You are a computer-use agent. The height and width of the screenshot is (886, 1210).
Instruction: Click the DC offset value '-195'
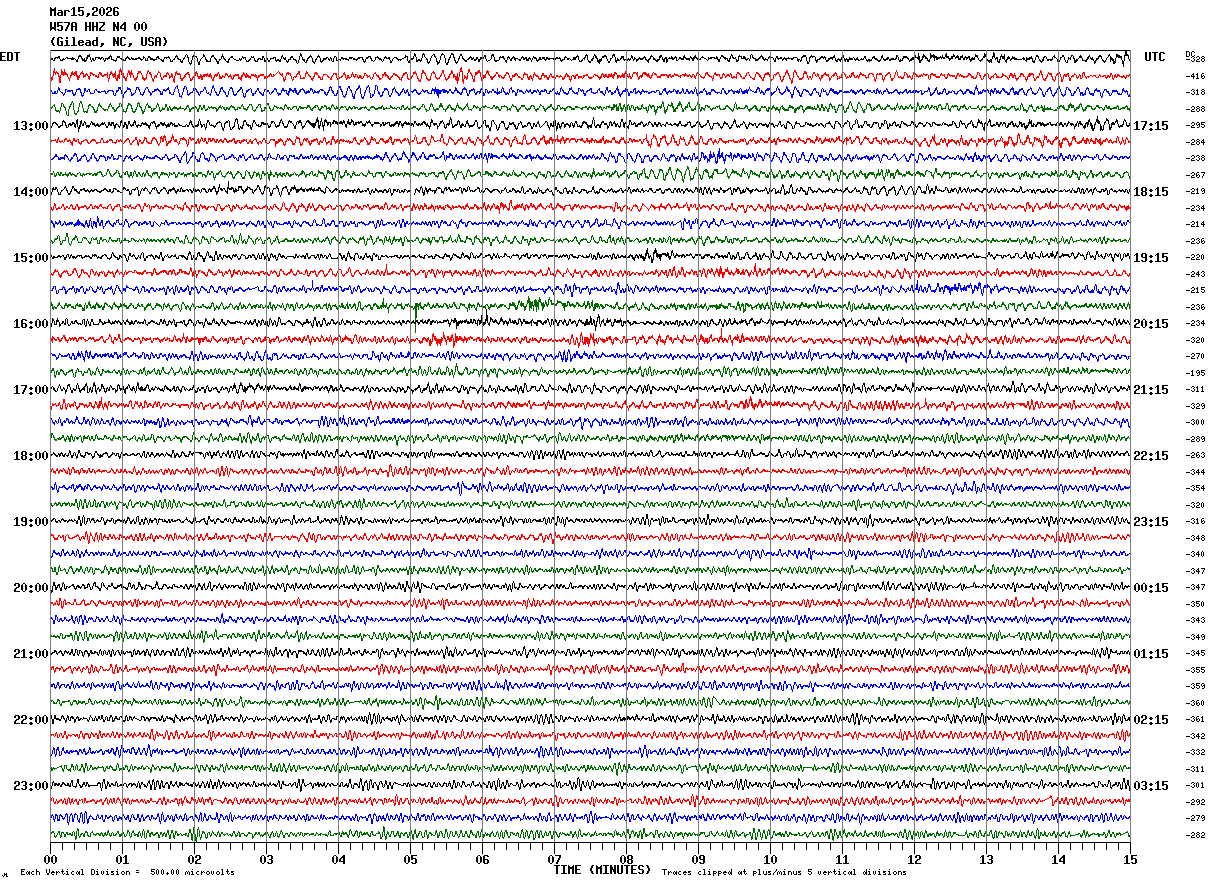point(1195,373)
